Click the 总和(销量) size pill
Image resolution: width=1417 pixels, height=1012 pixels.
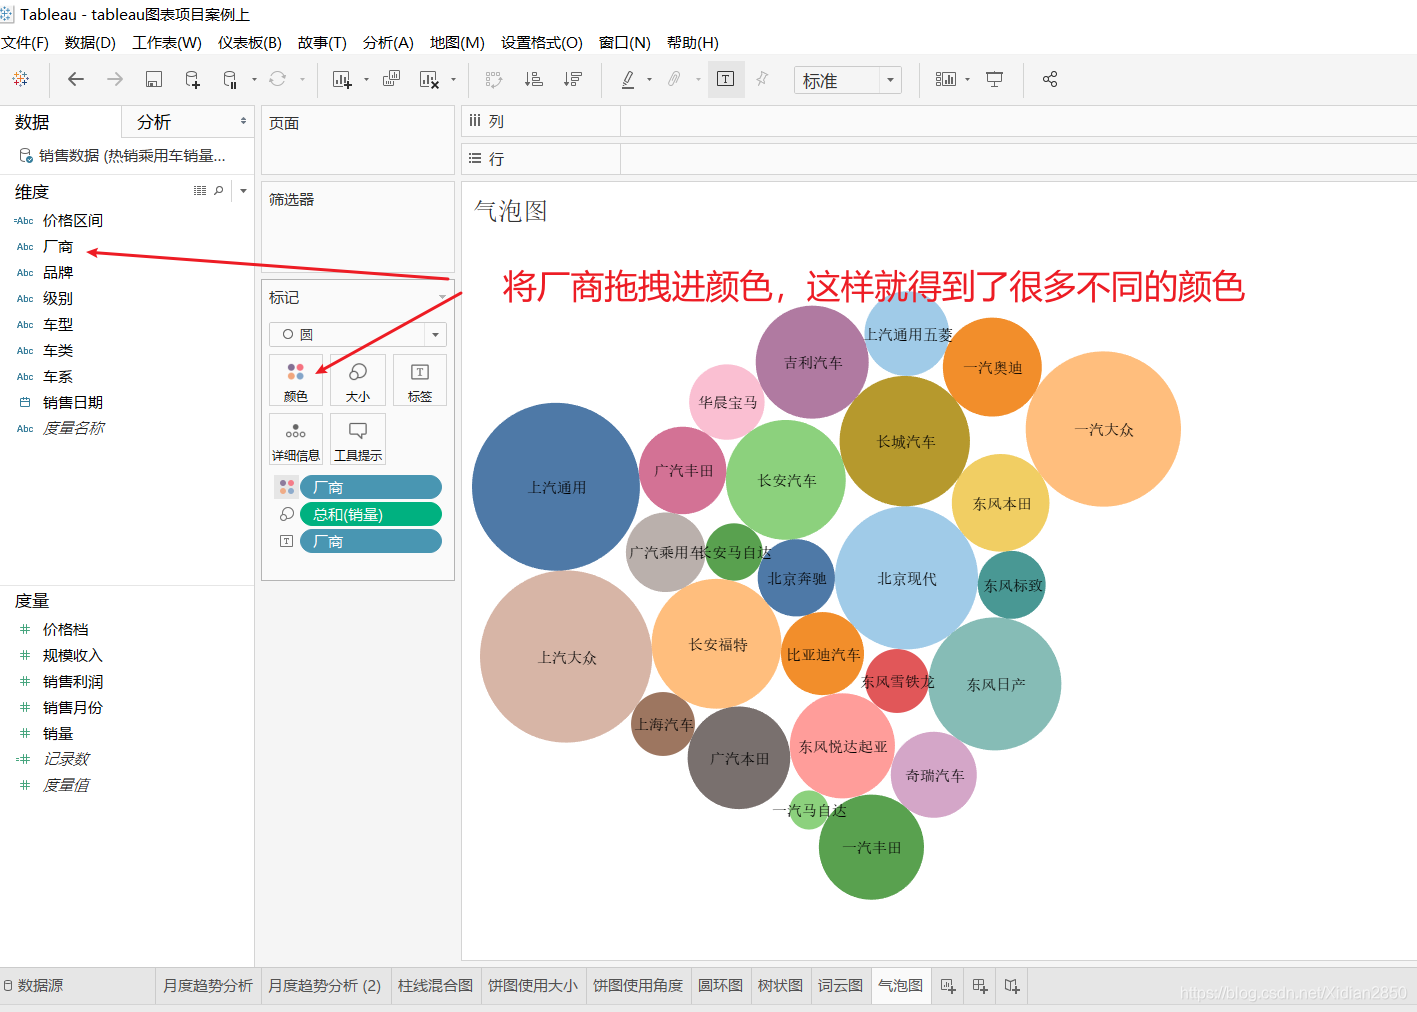pyautogui.click(x=371, y=514)
